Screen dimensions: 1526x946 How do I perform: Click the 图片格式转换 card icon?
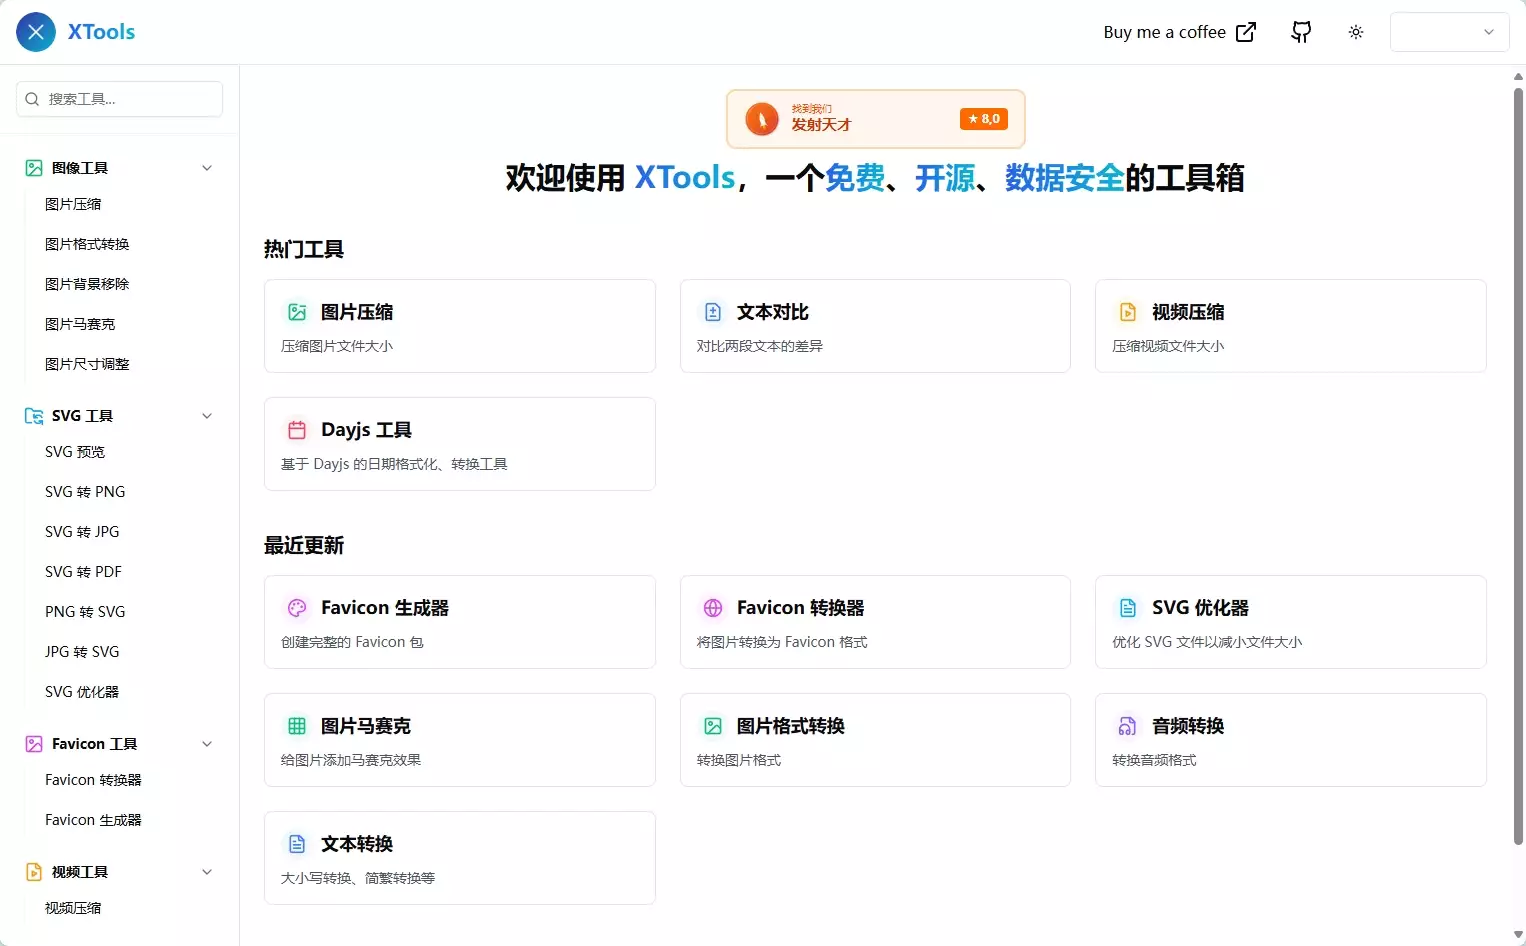click(x=713, y=726)
